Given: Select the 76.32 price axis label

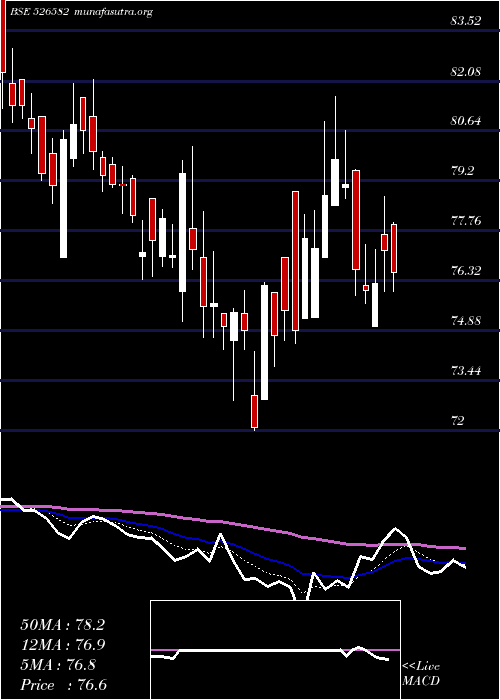Looking at the screenshot, I should 466,271.
